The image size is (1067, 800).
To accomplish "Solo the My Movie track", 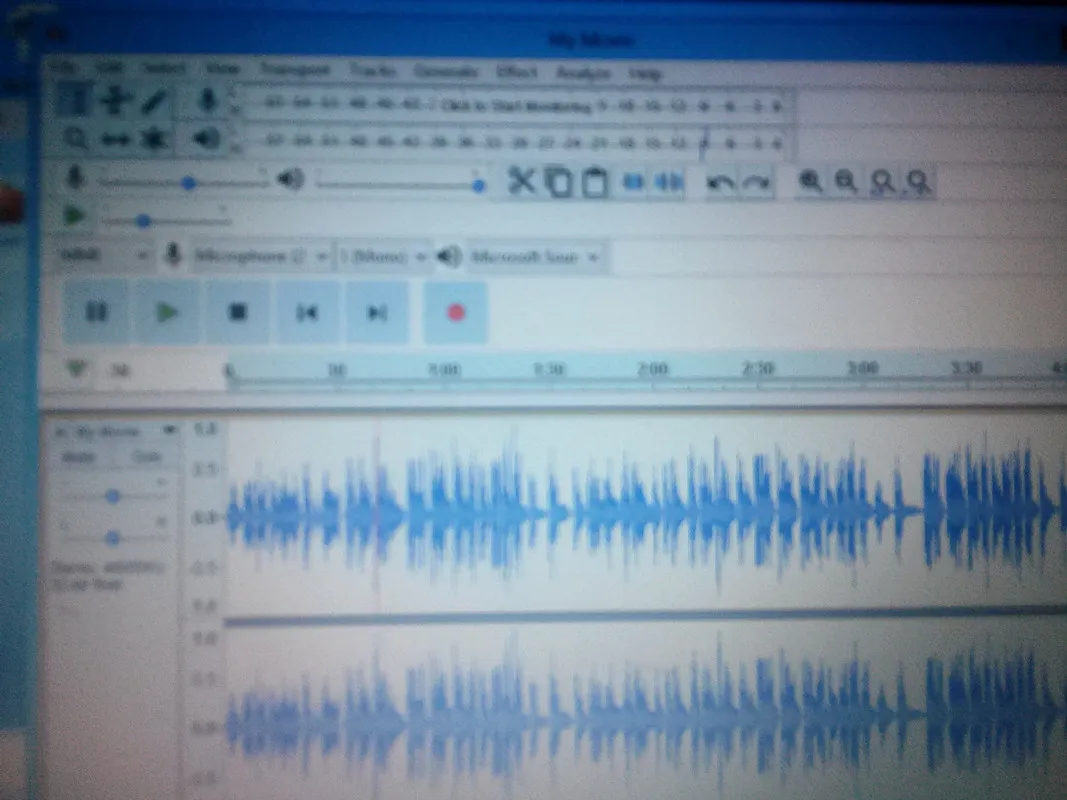I will click(x=145, y=457).
